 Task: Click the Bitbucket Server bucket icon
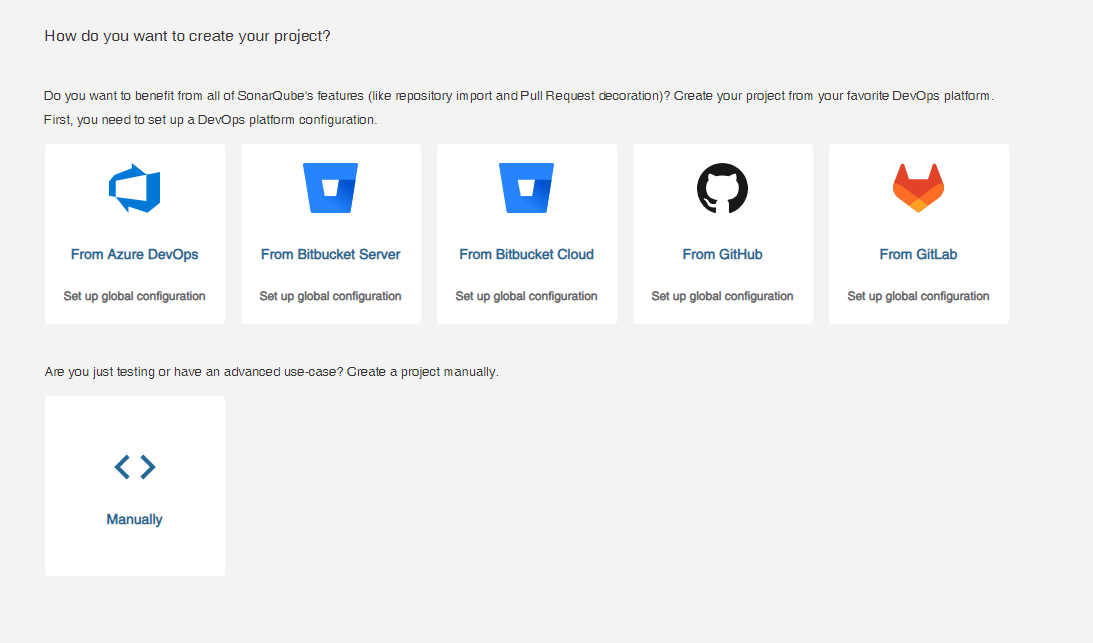tap(330, 188)
